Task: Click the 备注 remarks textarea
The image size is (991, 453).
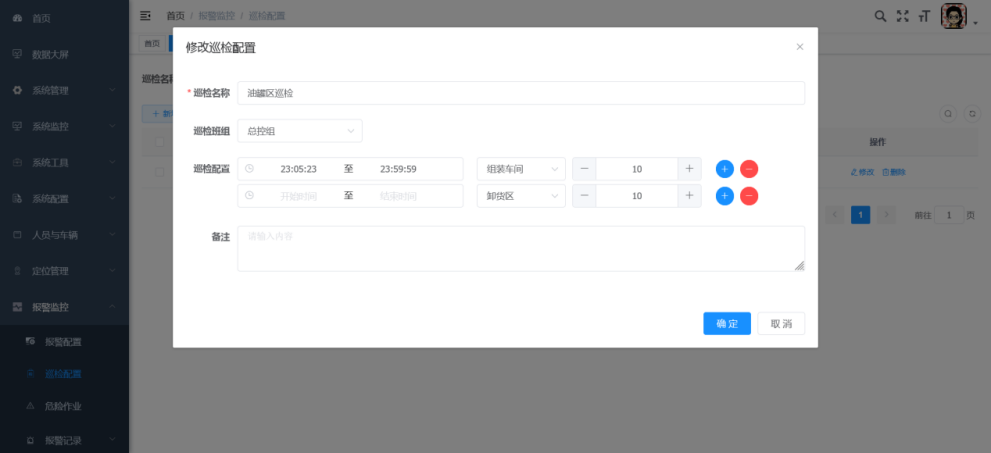Action: (520, 248)
